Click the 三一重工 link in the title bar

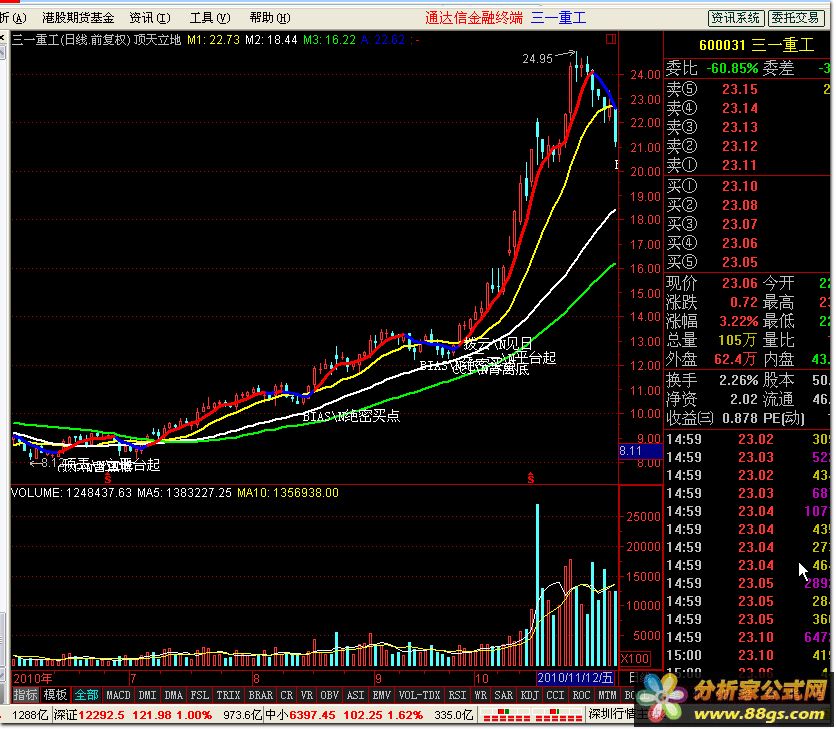[x=558, y=18]
